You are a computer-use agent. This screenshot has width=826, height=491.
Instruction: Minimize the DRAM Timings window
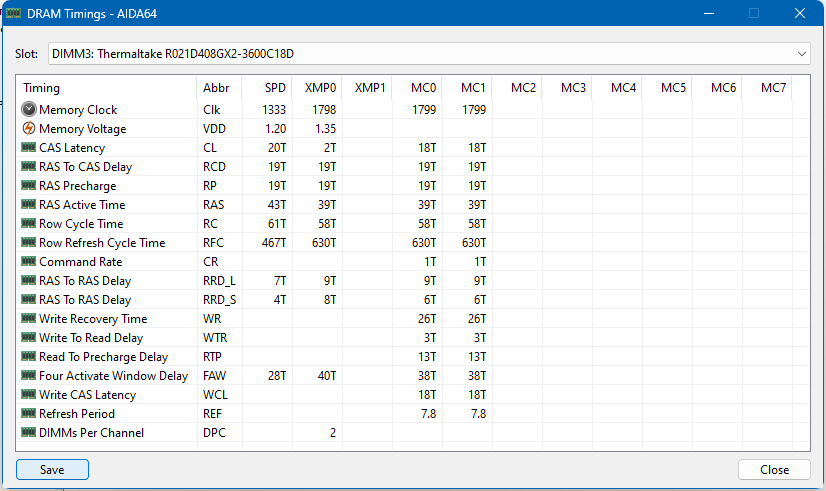(709, 13)
